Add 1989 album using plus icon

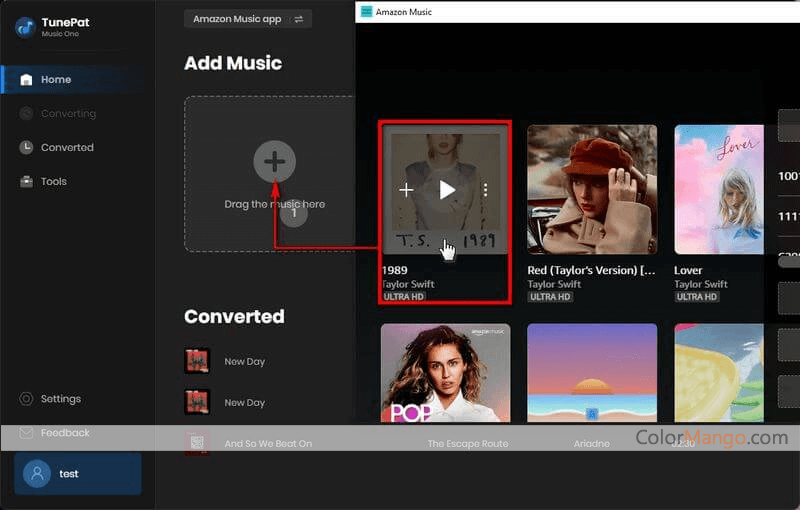point(406,190)
